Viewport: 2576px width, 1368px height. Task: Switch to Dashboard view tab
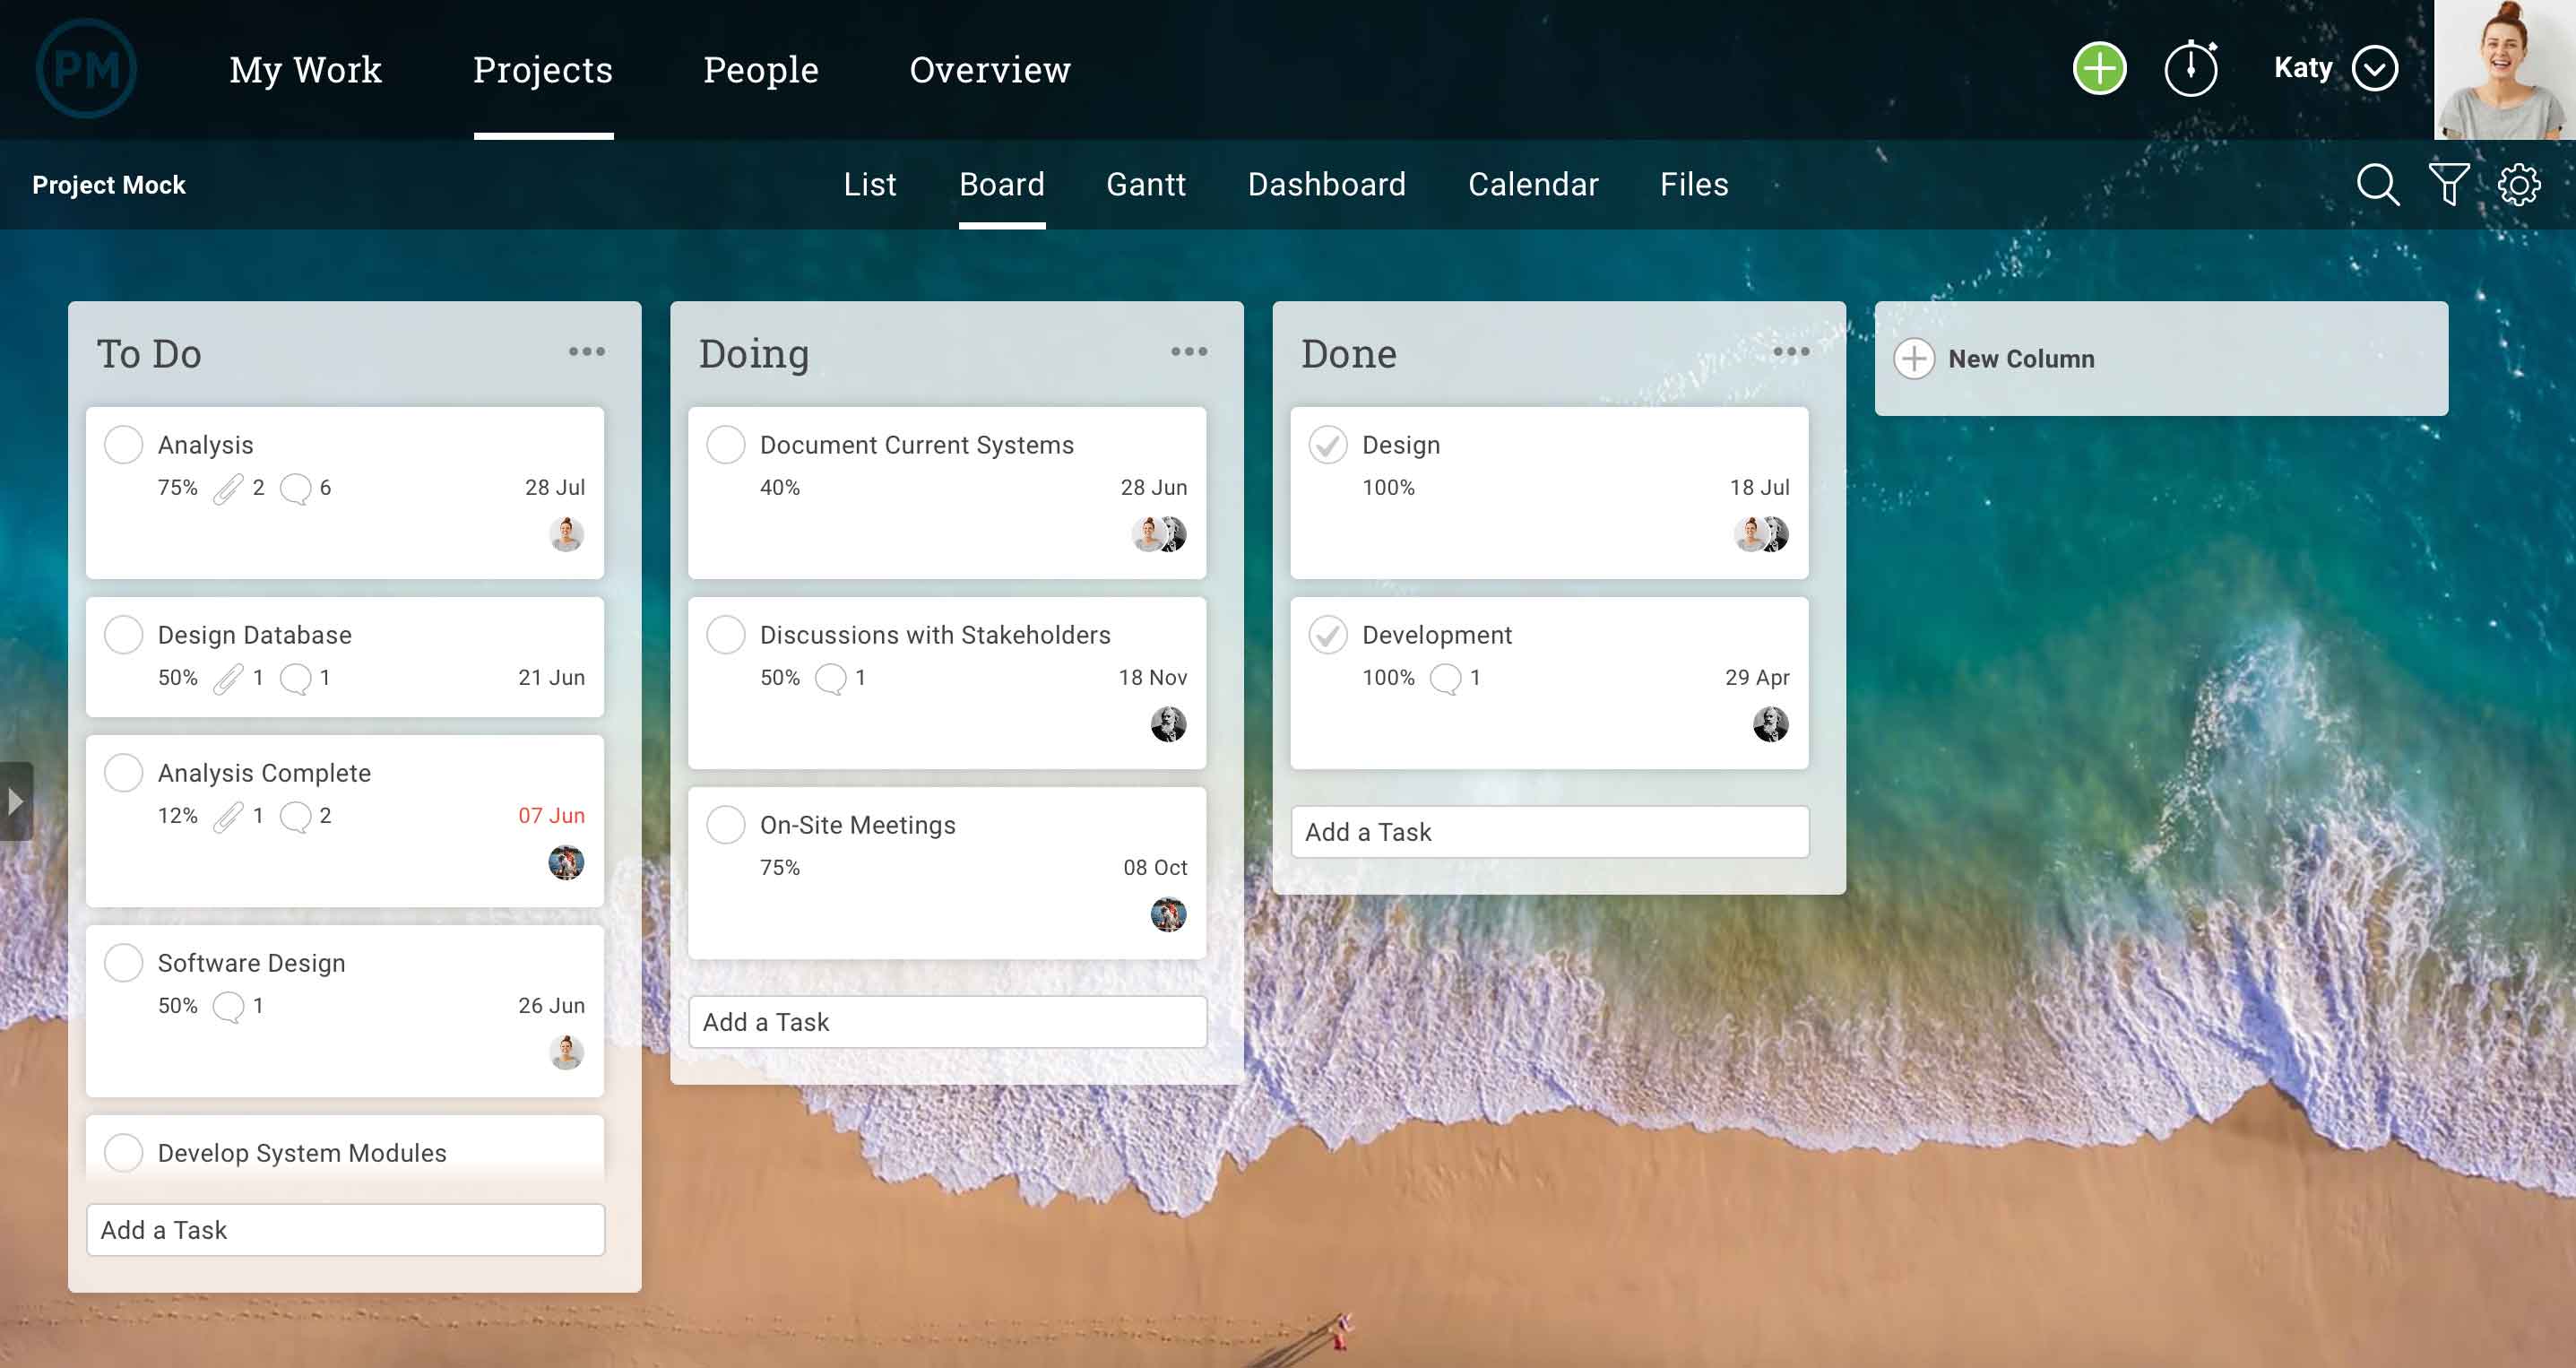1327,184
